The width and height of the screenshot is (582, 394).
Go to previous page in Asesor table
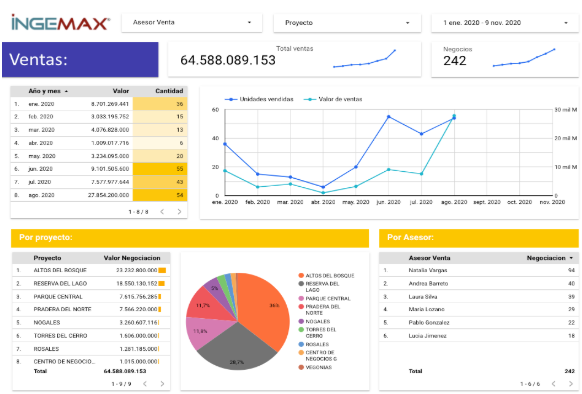[553, 384]
